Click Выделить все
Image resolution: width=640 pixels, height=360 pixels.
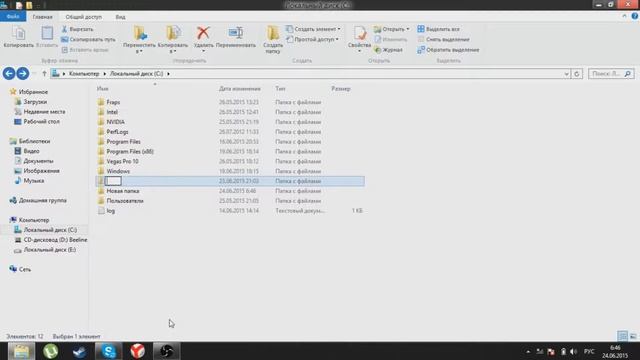[438, 29]
